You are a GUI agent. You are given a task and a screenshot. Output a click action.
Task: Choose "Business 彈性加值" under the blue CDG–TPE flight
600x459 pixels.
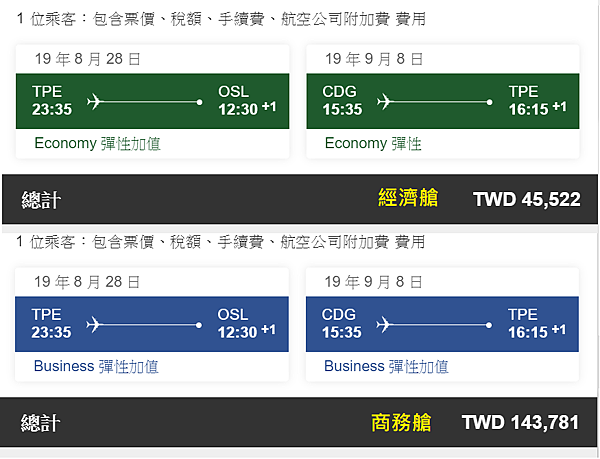pos(386,366)
